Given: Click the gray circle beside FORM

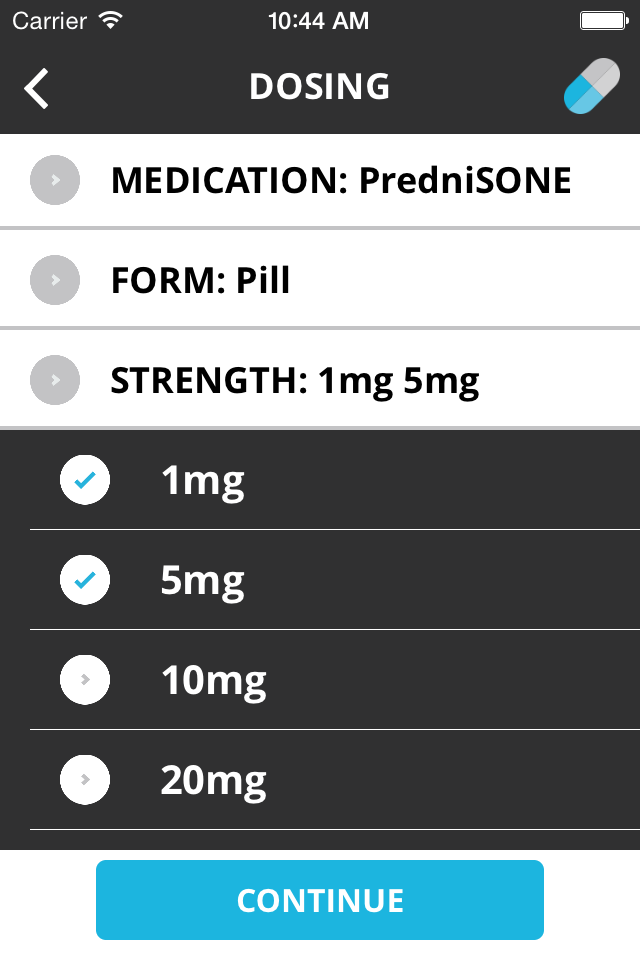Looking at the screenshot, I should point(55,280).
